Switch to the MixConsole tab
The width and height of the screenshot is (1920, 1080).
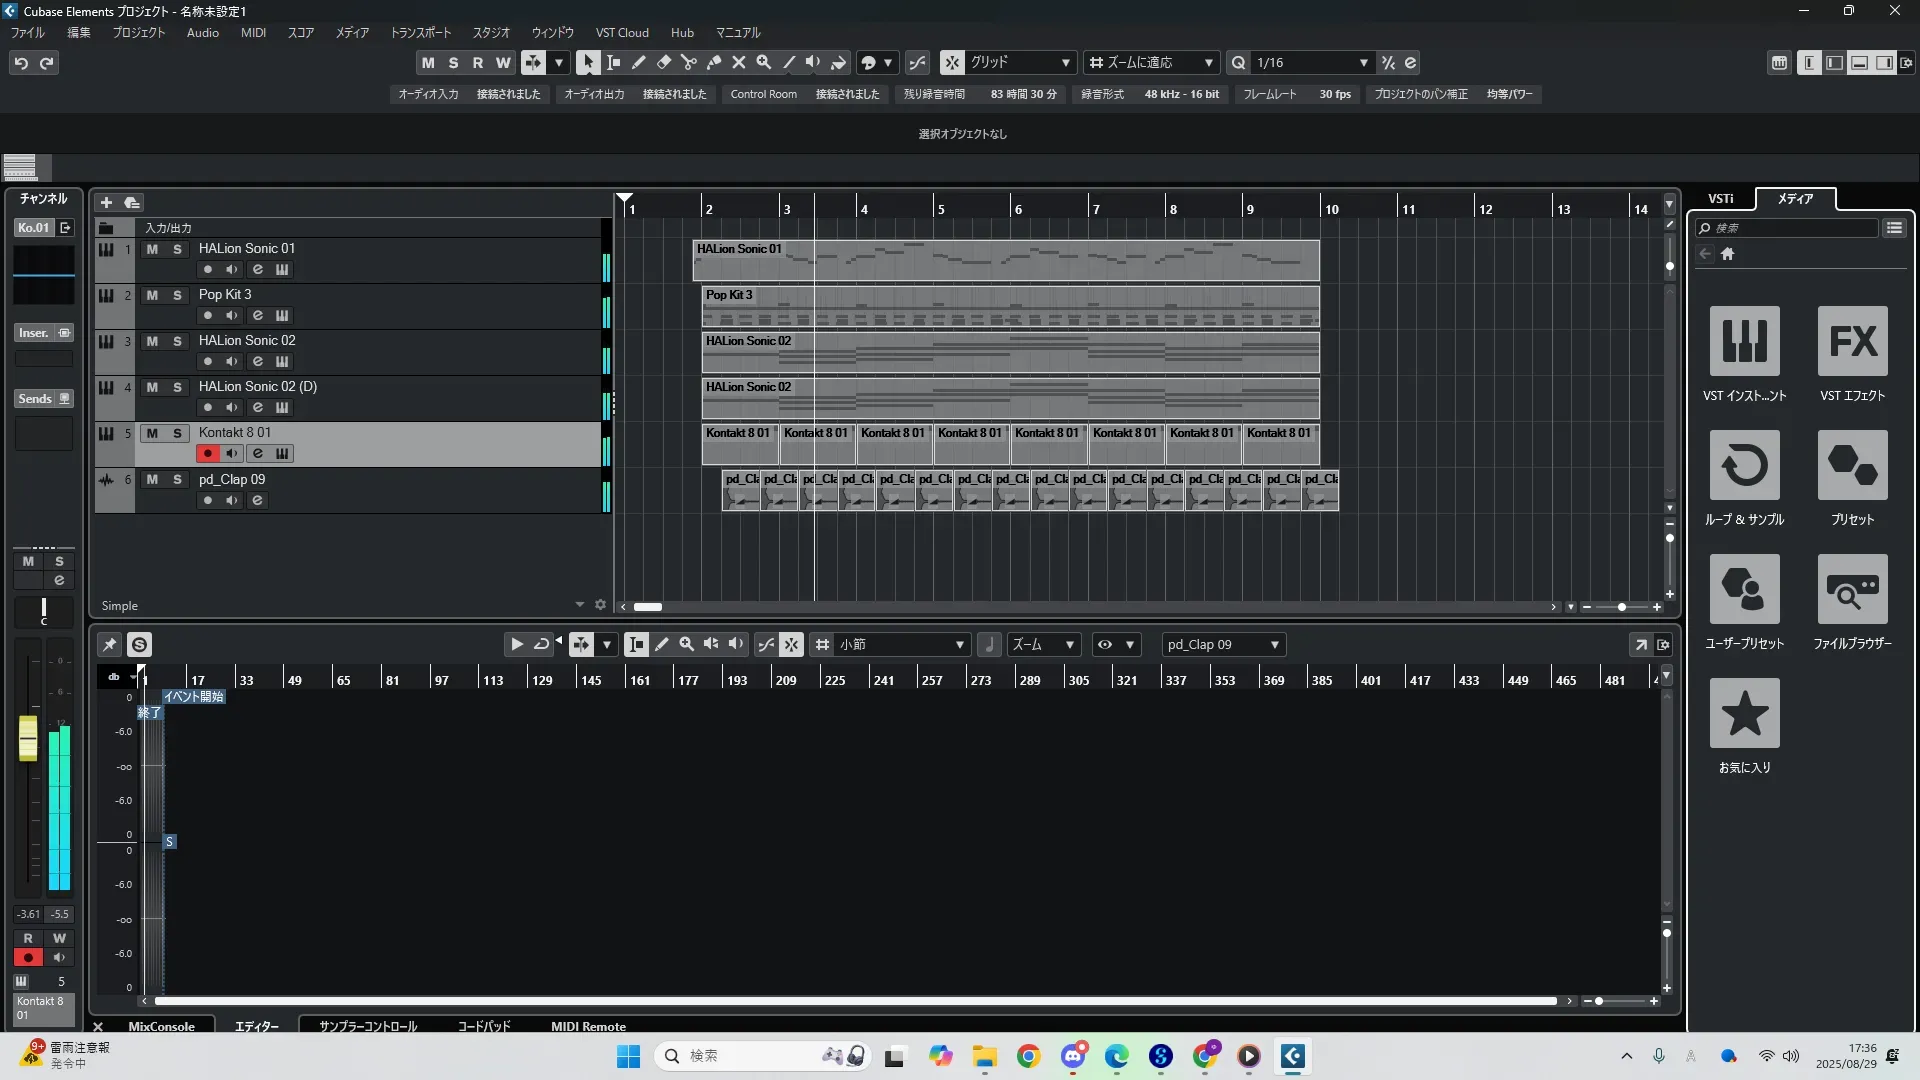(161, 1026)
